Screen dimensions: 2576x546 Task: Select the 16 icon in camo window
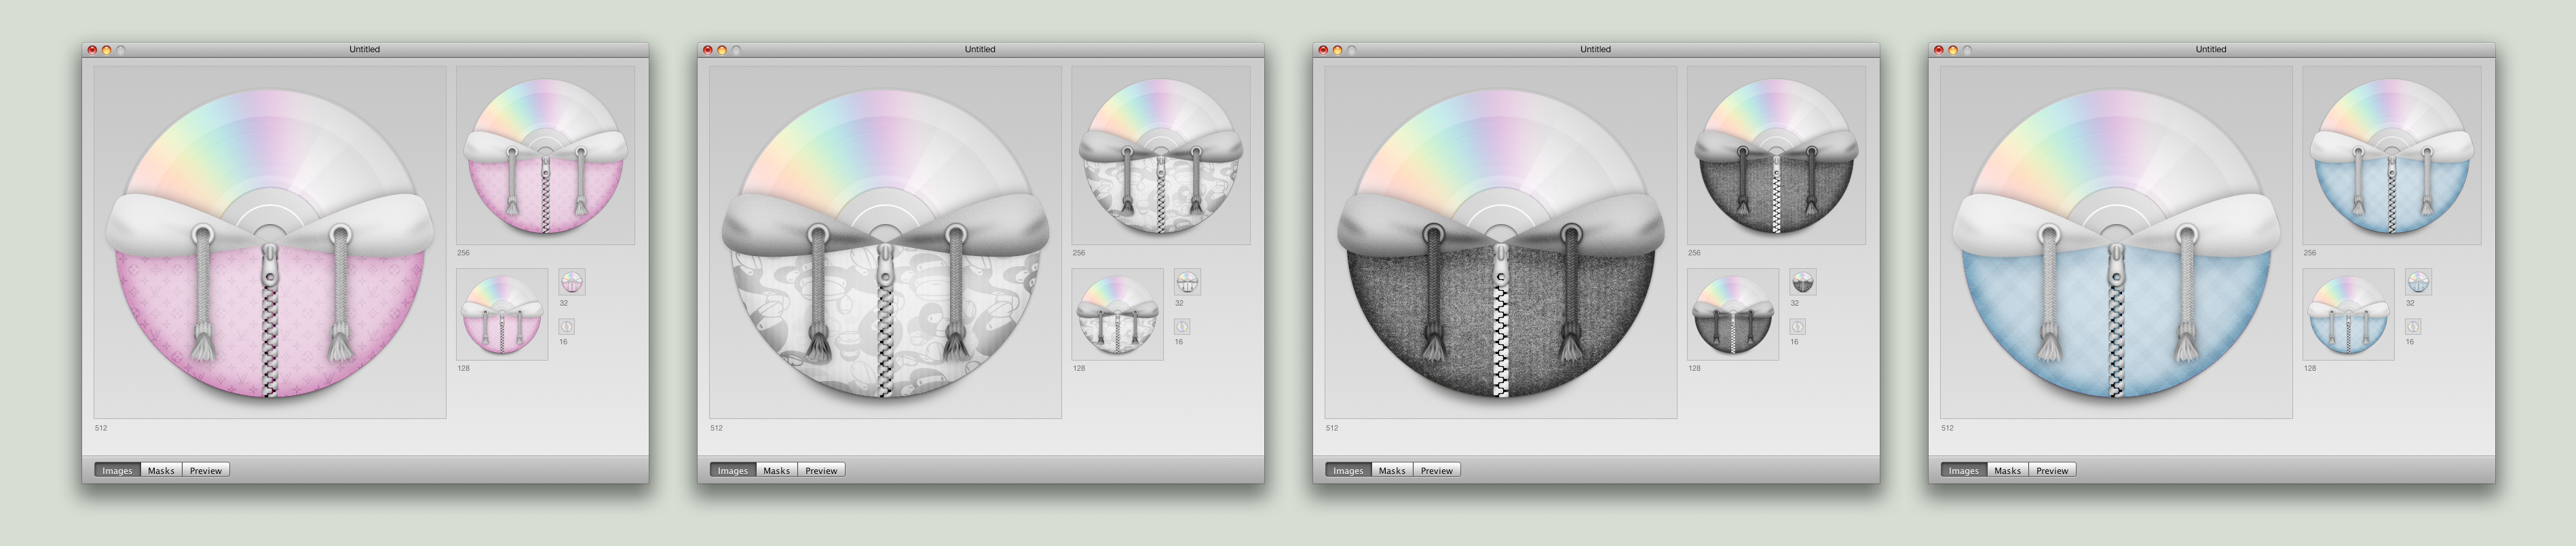point(1182,326)
